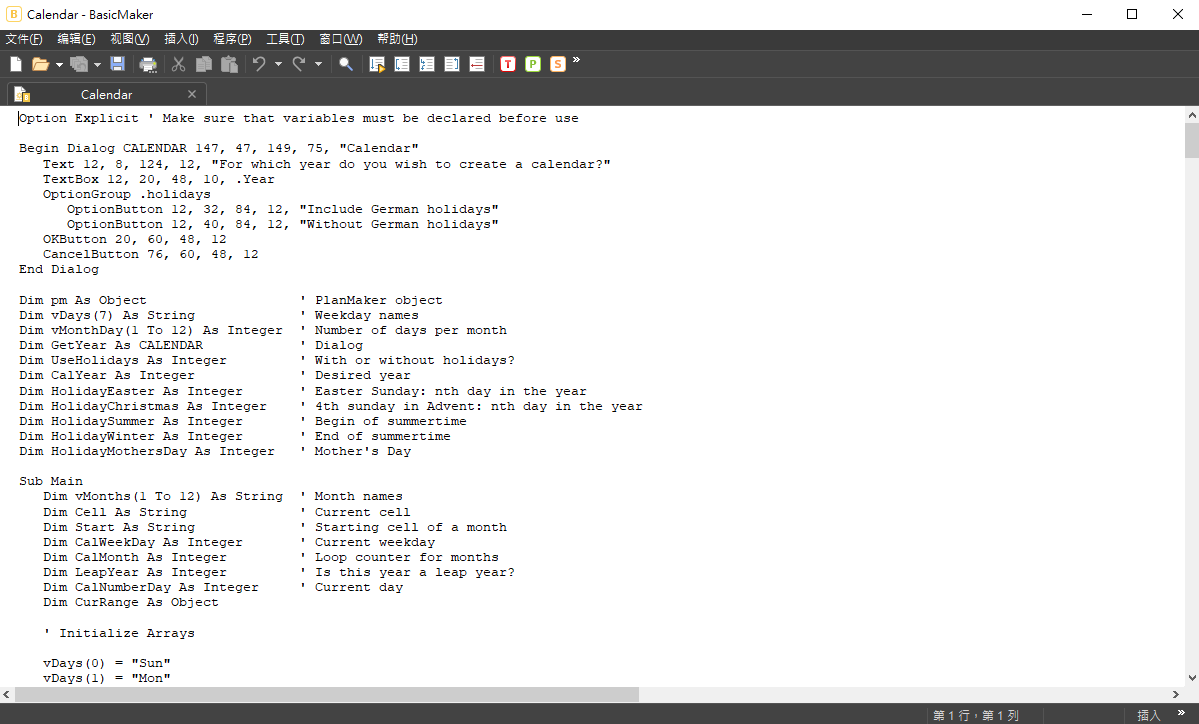Viewport: 1199px width, 724px height.
Task: Click the open file folder icon
Action: pyautogui.click(x=40, y=64)
